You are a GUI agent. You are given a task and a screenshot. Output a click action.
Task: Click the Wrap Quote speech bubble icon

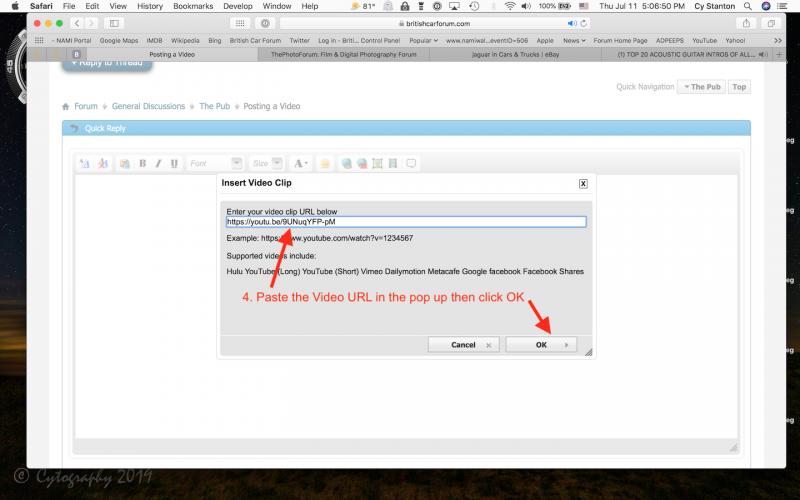(x=411, y=163)
